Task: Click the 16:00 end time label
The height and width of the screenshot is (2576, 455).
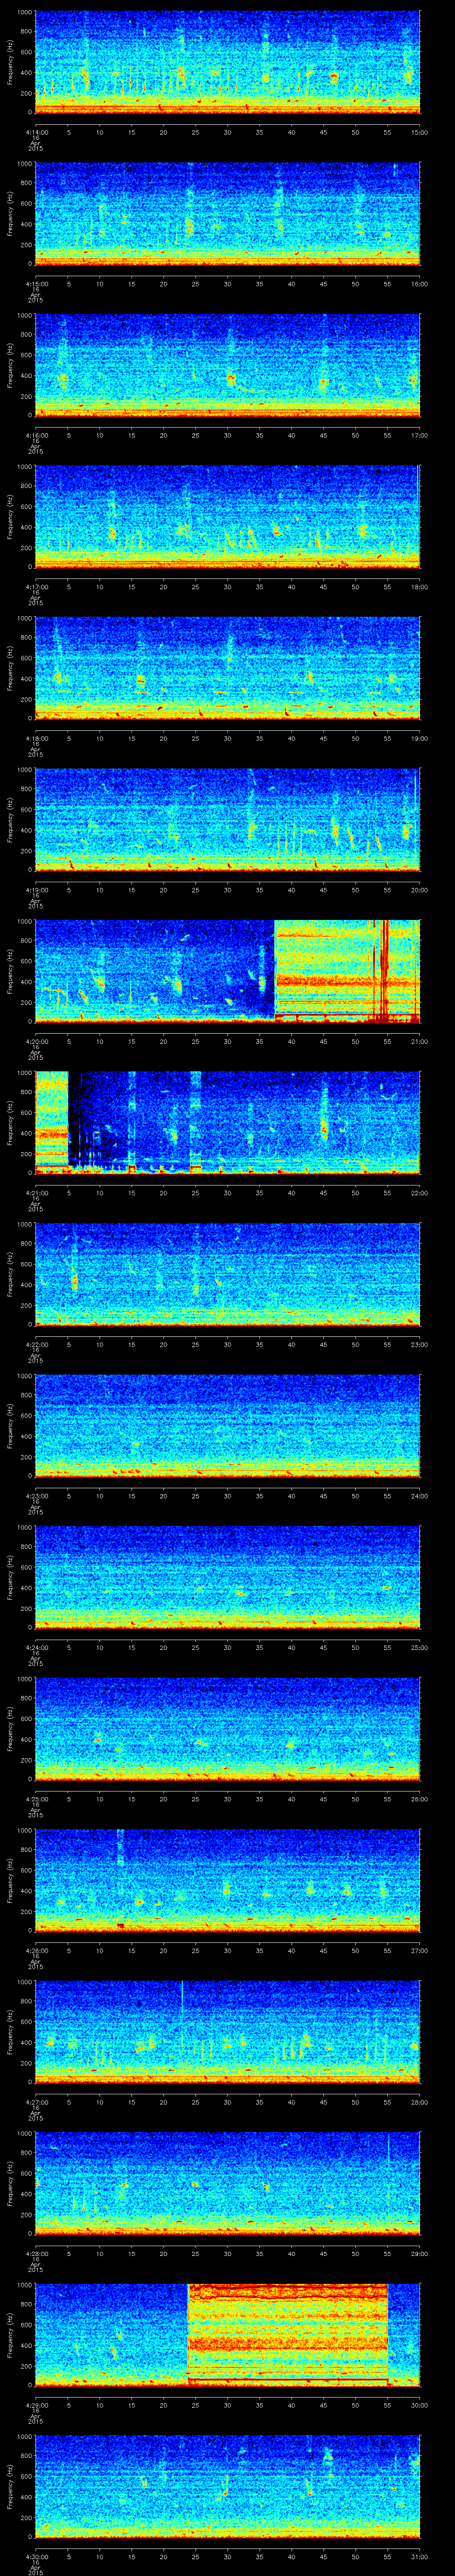Action: point(419,284)
